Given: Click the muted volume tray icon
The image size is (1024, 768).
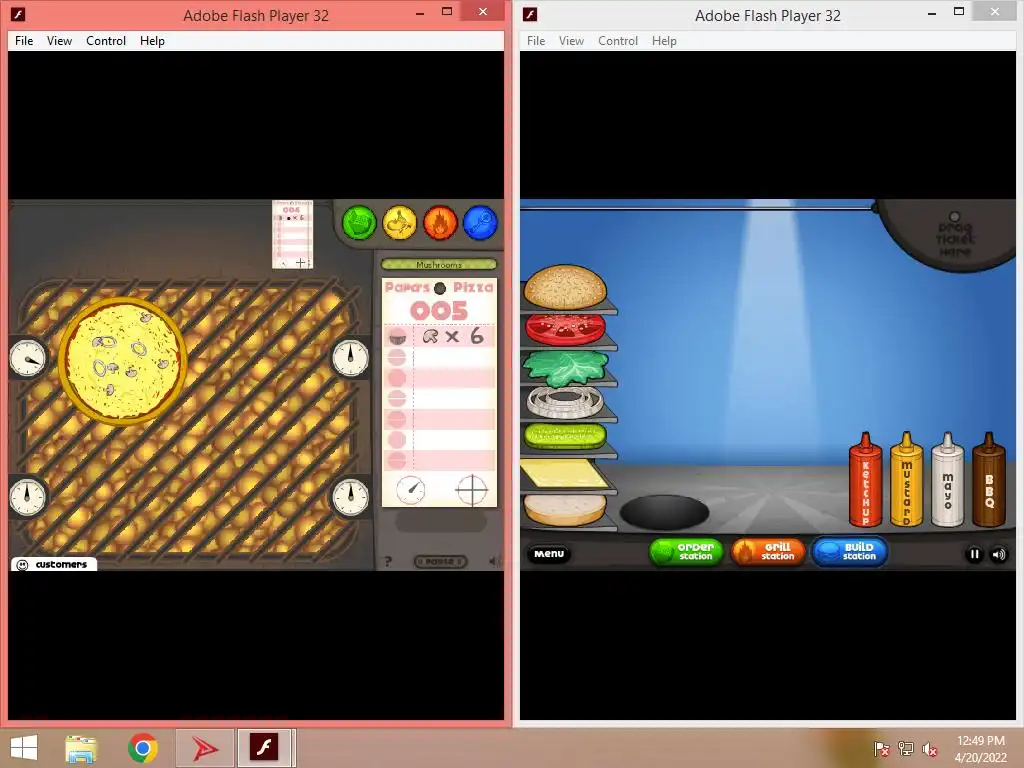Looking at the screenshot, I should click(929, 749).
